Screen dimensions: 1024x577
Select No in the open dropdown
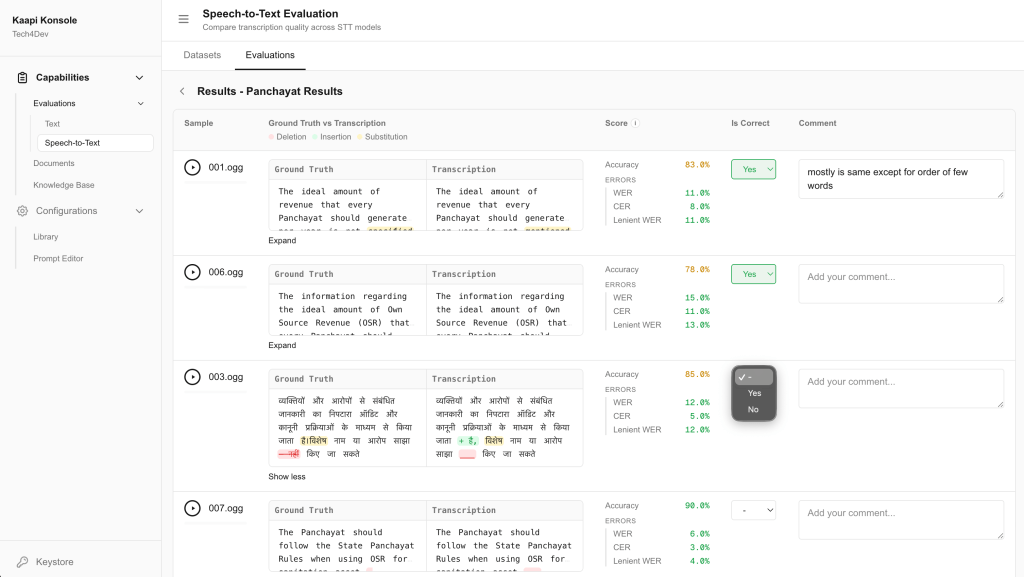(x=753, y=409)
